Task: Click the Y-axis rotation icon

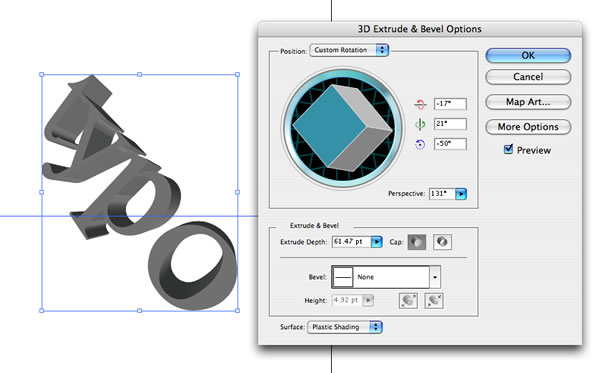Action: pos(420,124)
